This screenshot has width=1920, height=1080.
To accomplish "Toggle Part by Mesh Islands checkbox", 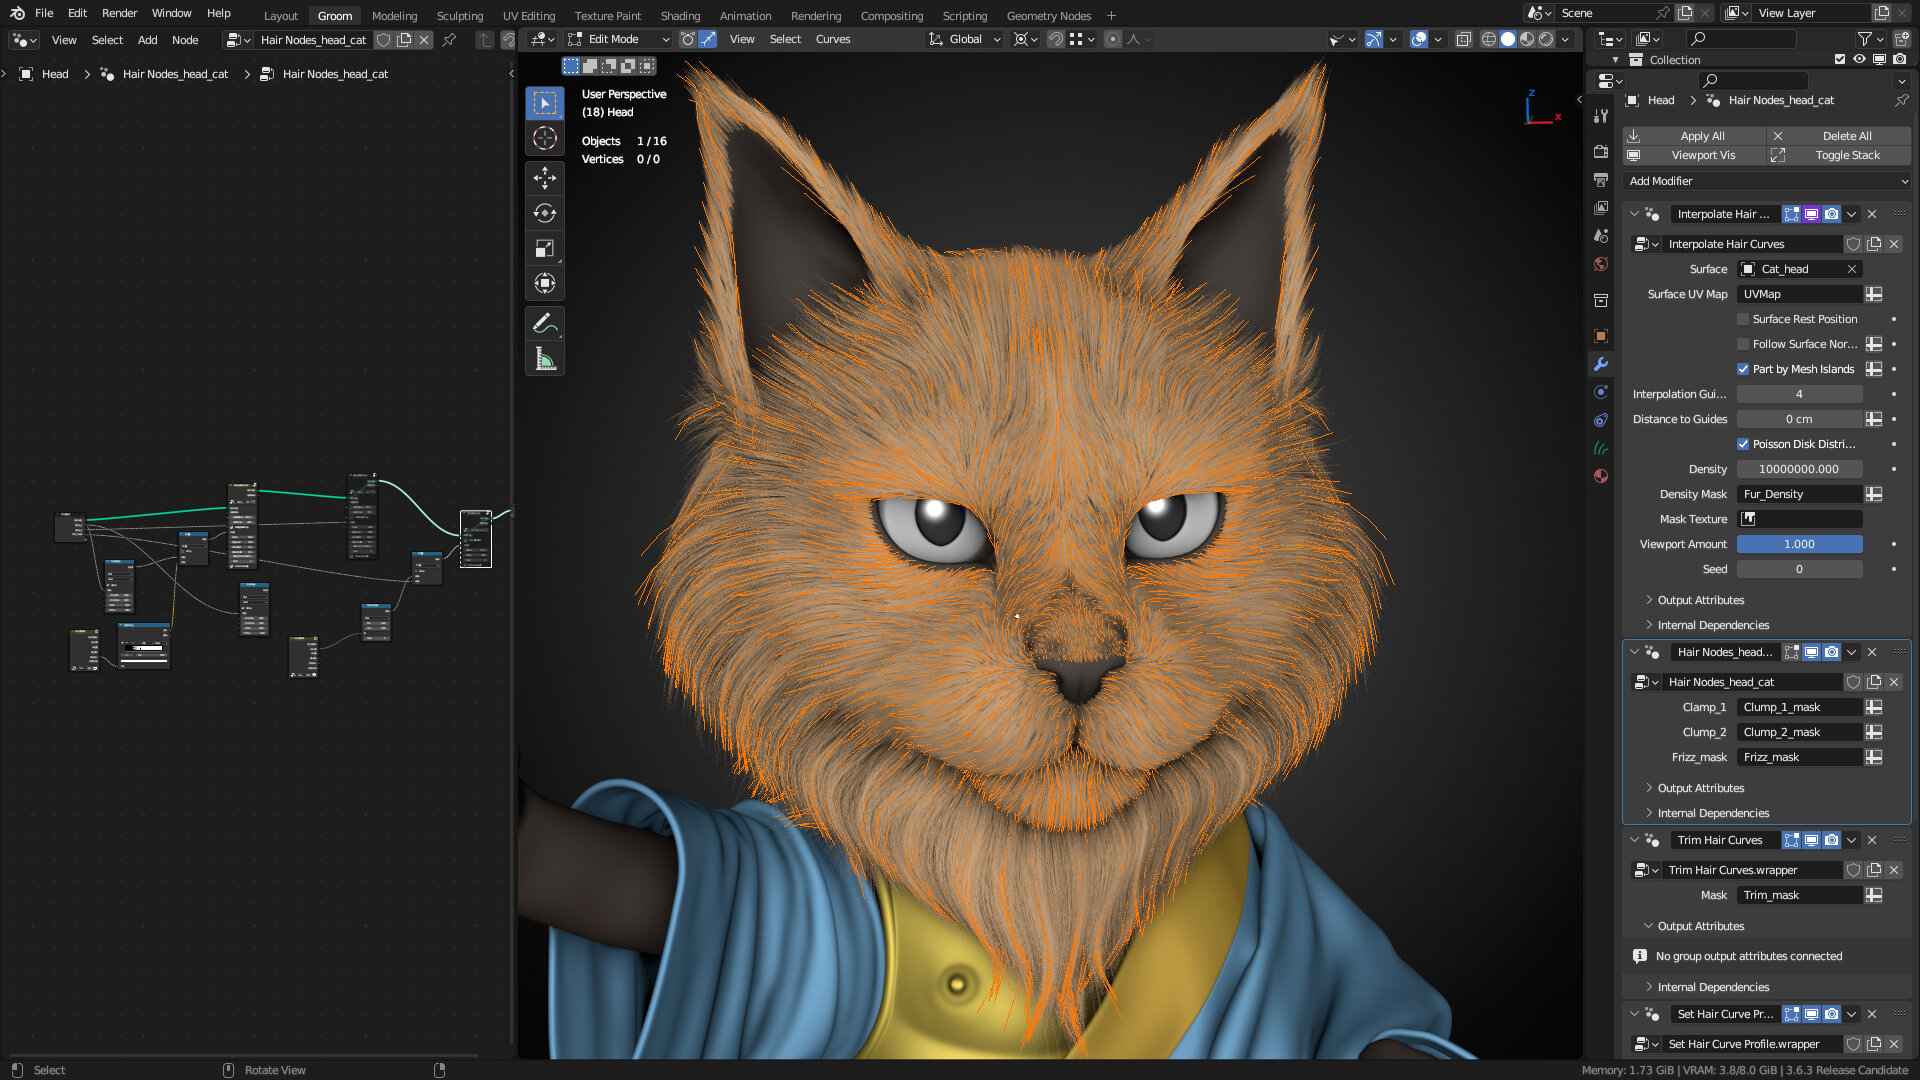I will 1743,368.
